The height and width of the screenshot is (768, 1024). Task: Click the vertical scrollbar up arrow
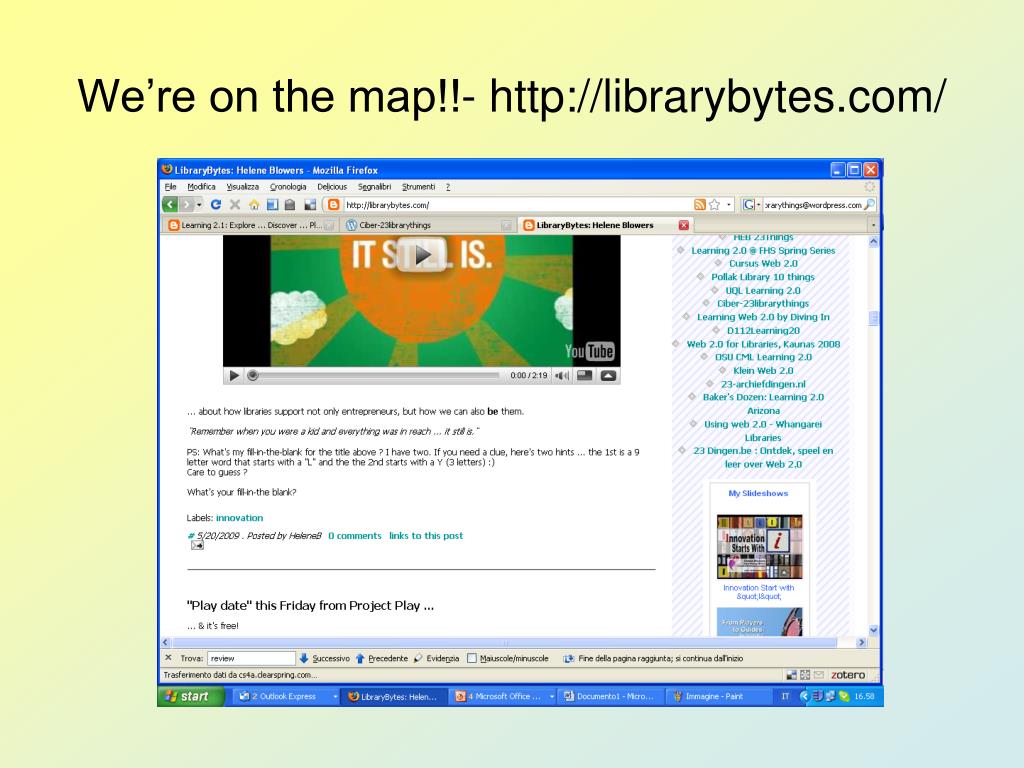pyautogui.click(x=874, y=242)
